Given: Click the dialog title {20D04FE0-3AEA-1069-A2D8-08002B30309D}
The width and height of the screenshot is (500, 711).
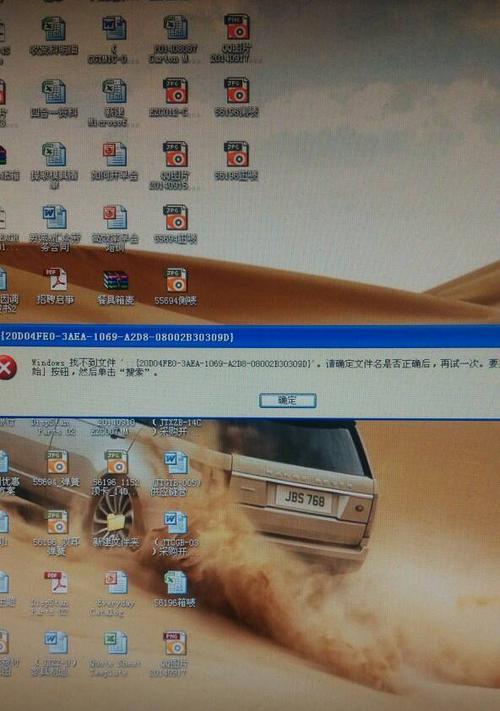Looking at the screenshot, I should coord(117,337).
